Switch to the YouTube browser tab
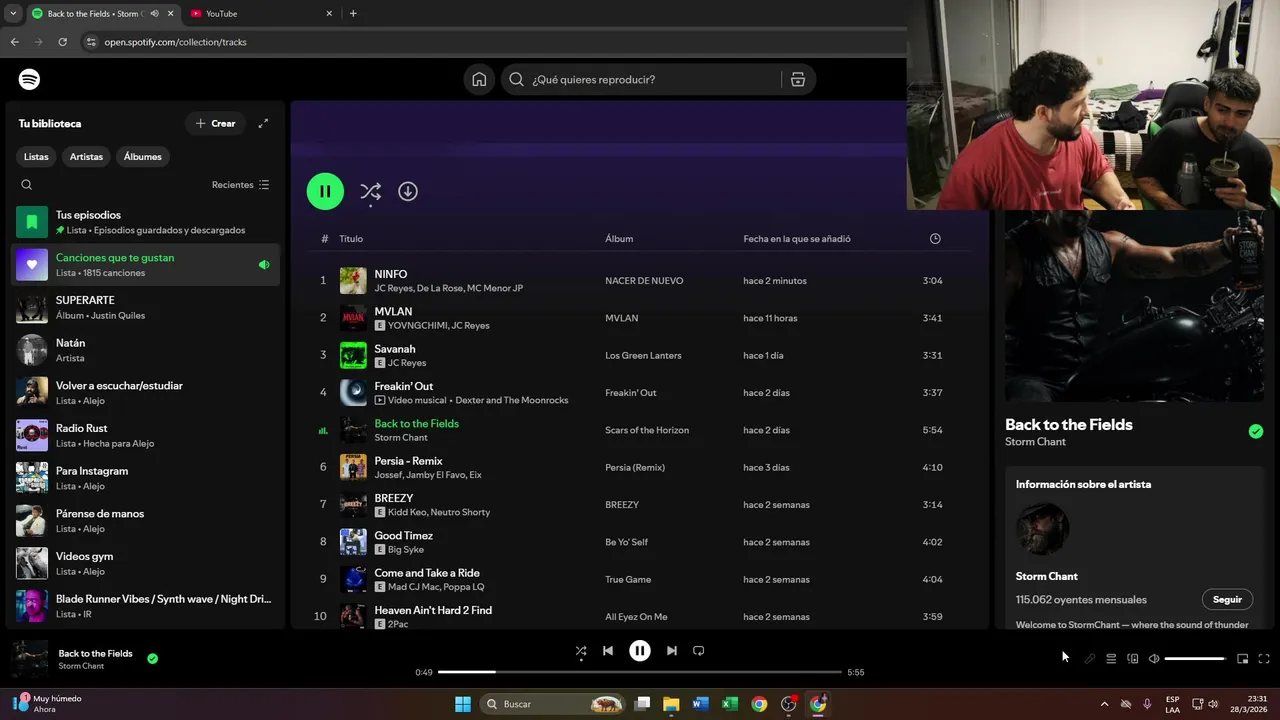Screen dimensions: 1280x720 pyautogui.click(x=260, y=14)
